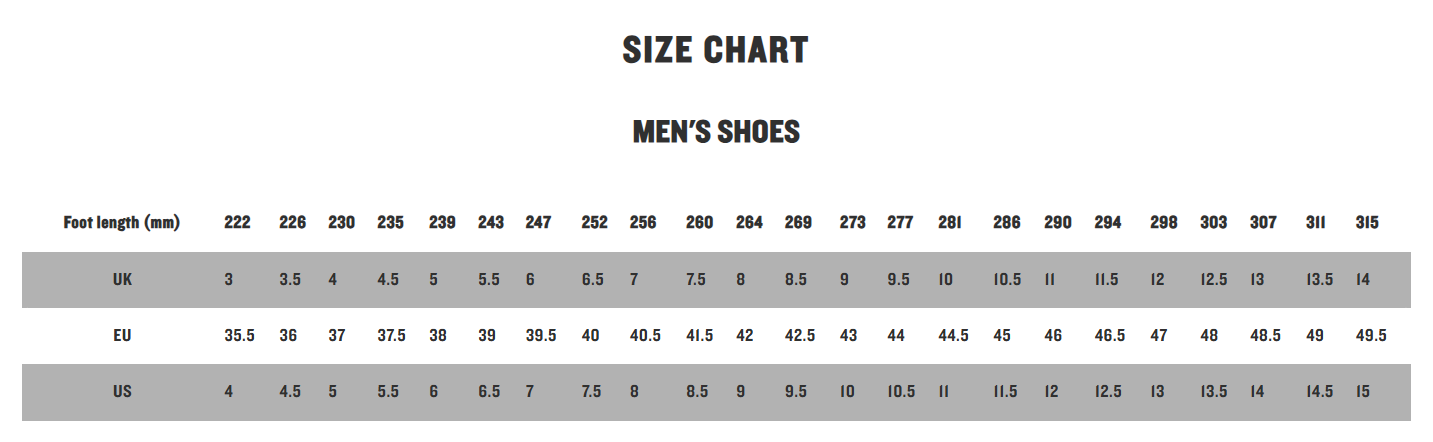Image resolution: width=1433 pixels, height=442 pixels.
Task: Select the US row label
Action: coord(122,392)
